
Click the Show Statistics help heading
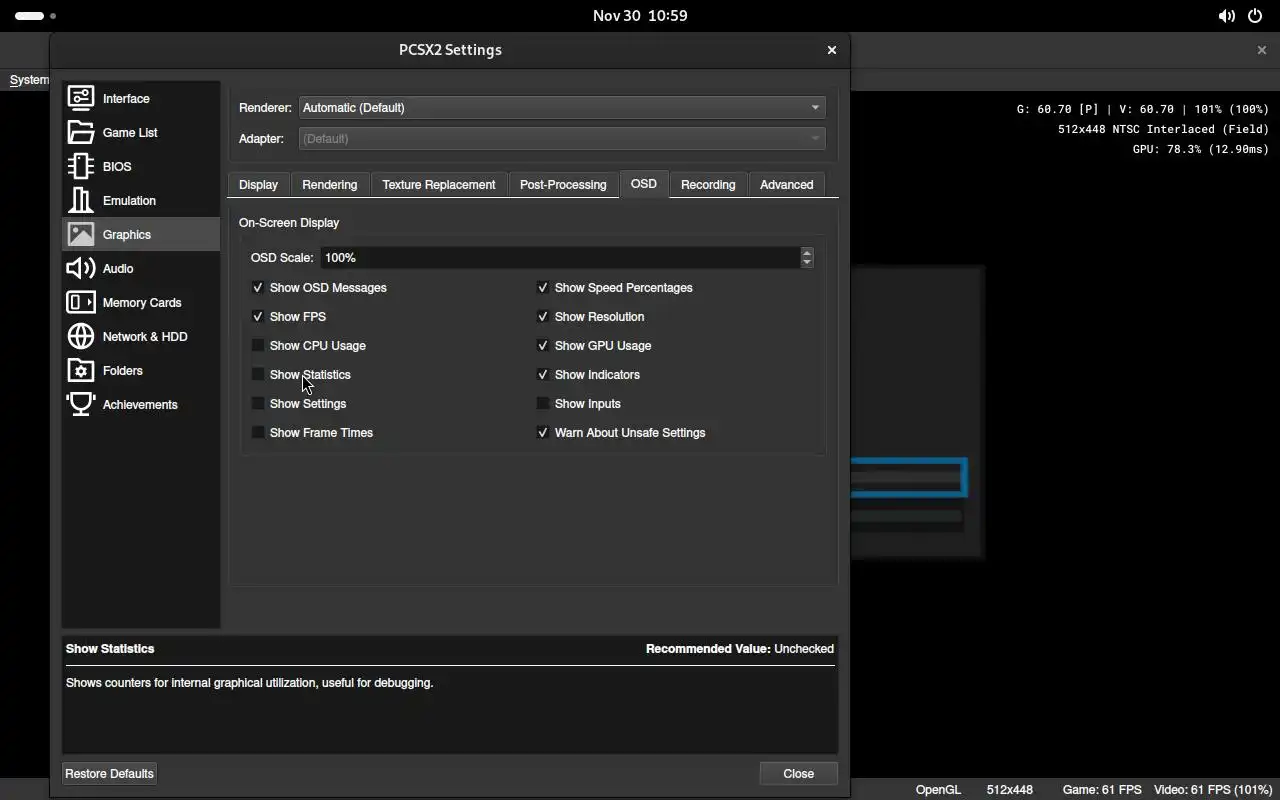pos(110,648)
